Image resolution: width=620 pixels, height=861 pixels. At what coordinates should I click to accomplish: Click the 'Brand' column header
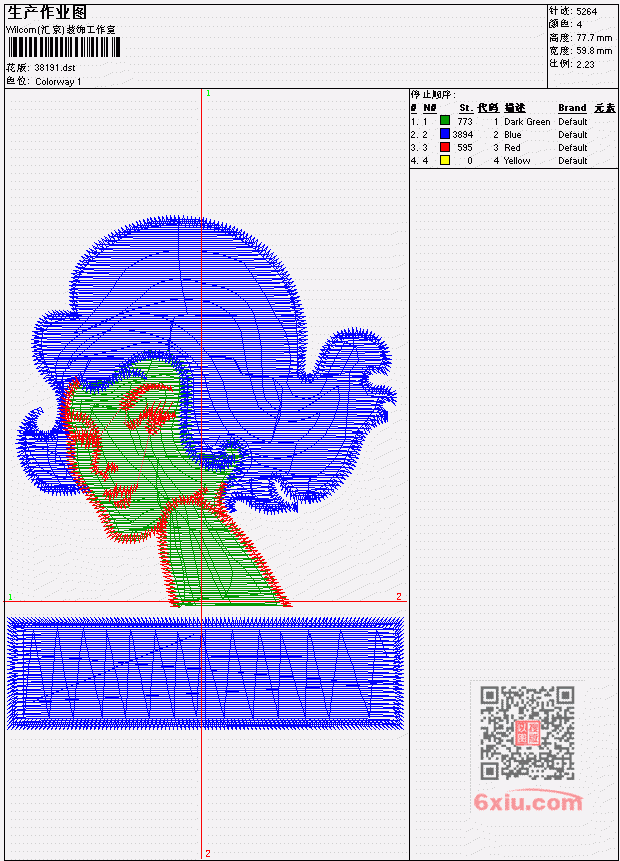point(572,108)
